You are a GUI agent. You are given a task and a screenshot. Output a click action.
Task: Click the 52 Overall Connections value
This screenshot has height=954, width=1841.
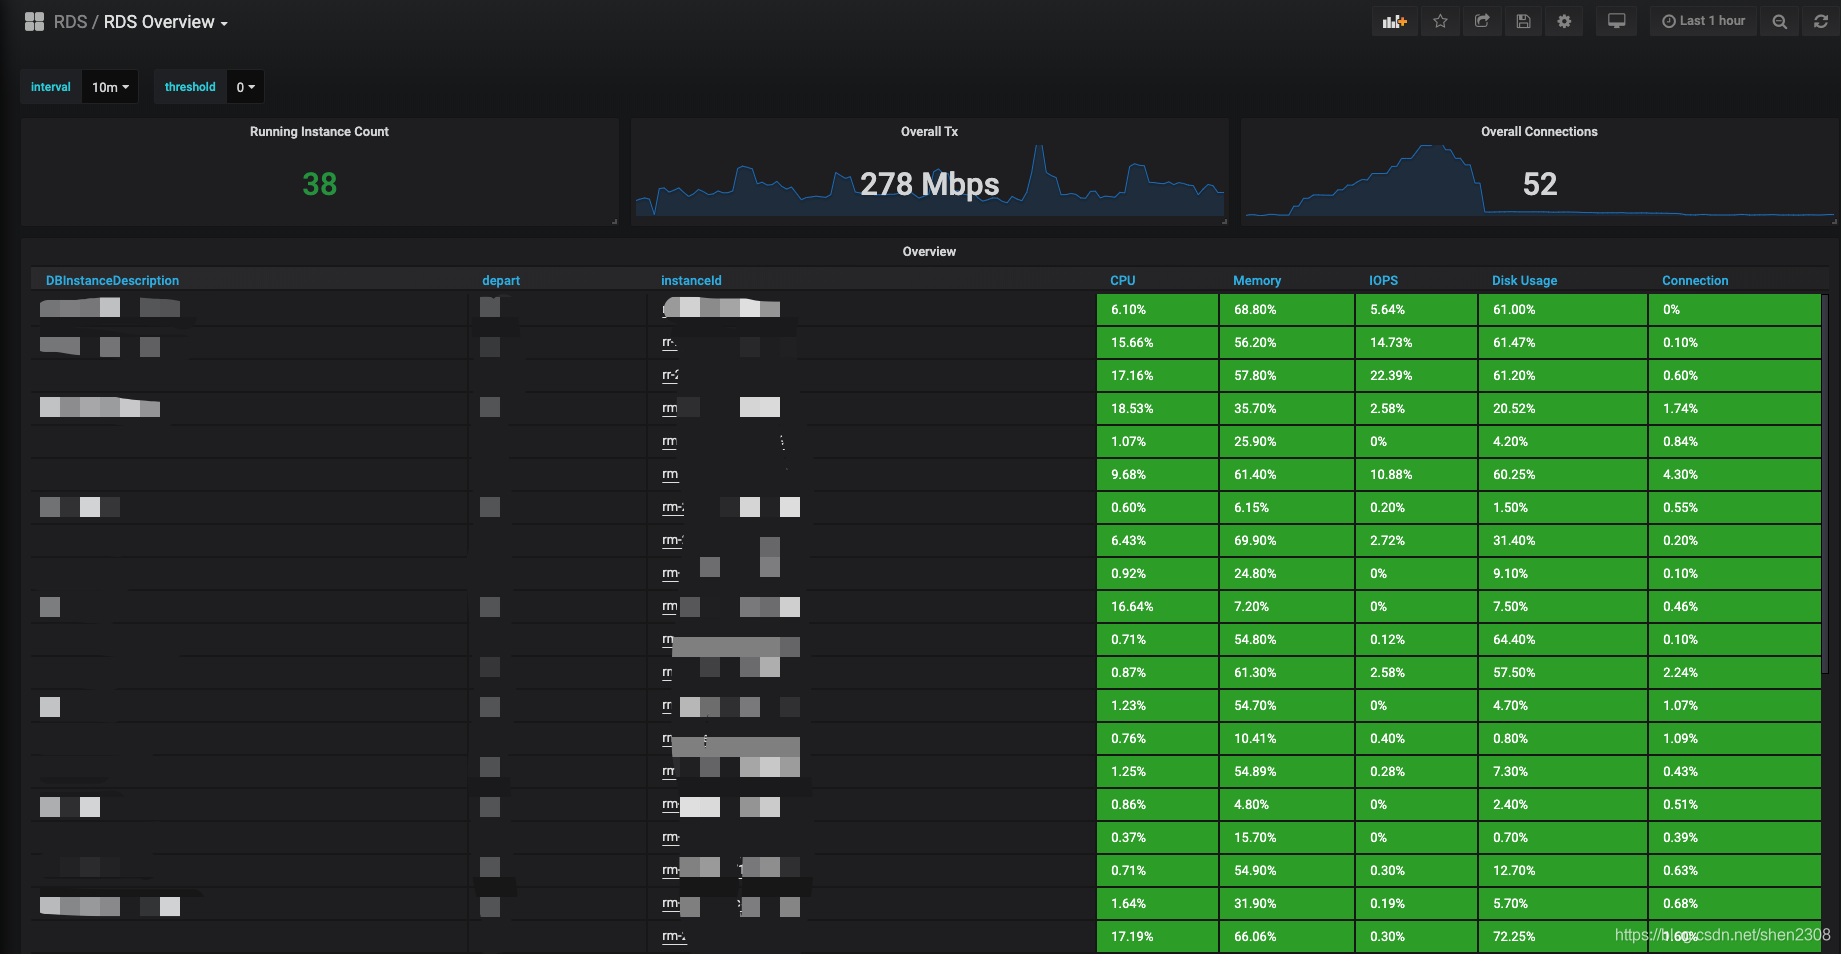click(1539, 184)
